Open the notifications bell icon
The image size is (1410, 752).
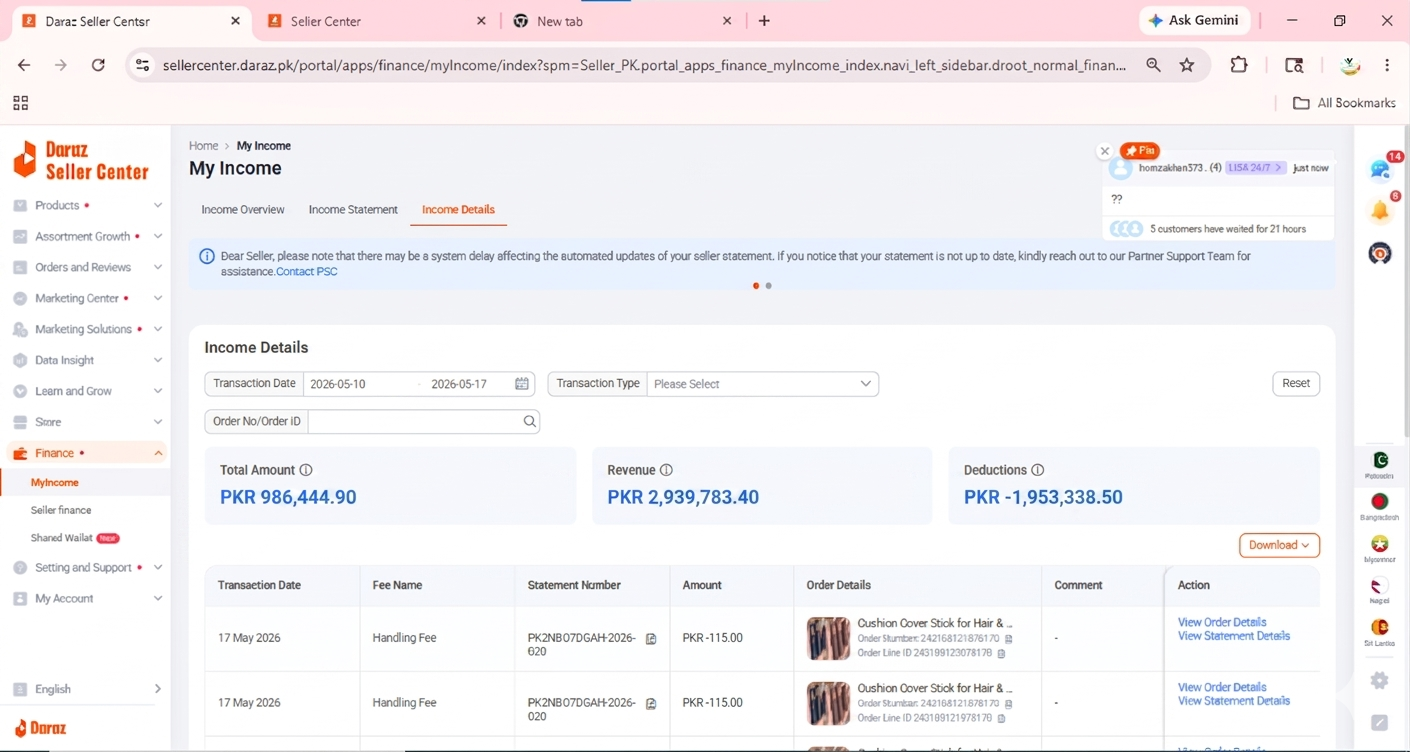[x=1380, y=210]
